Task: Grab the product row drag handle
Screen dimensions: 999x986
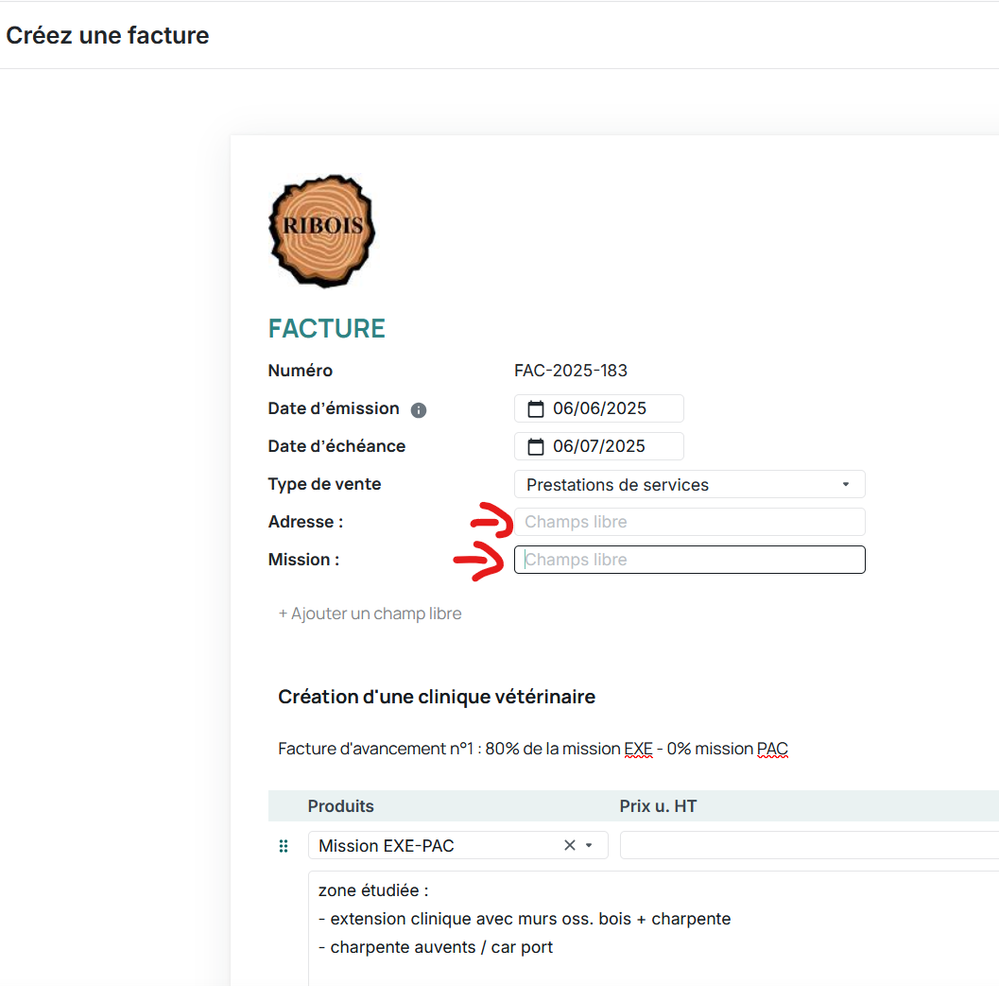Action: (283, 846)
